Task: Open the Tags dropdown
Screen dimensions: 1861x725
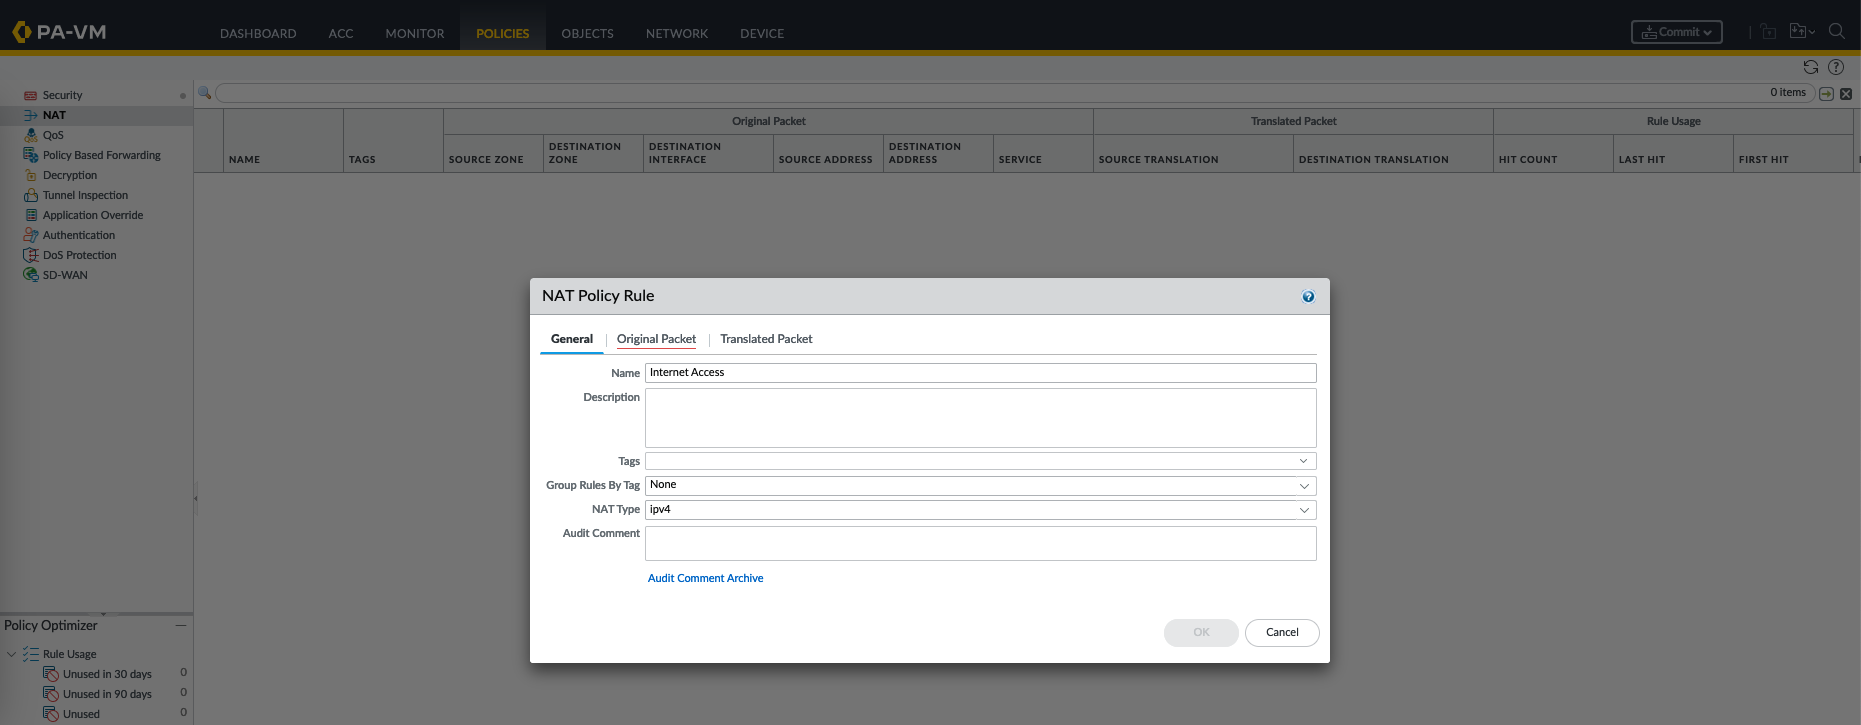Action: [x=1303, y=461]
